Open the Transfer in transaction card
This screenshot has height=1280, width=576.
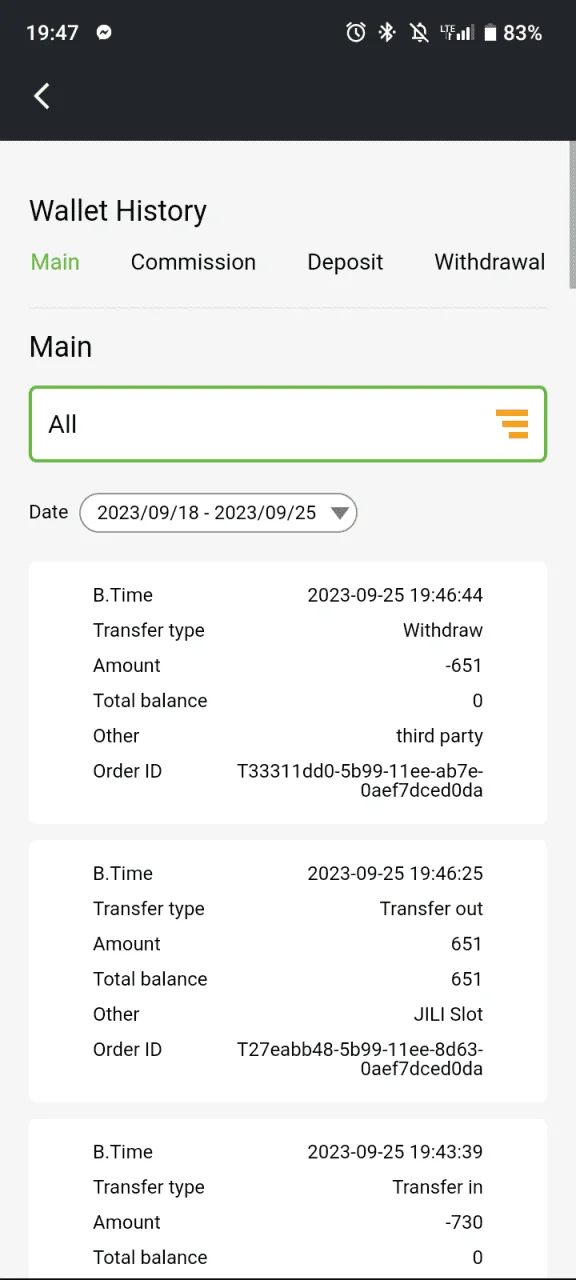(288, 1198)
